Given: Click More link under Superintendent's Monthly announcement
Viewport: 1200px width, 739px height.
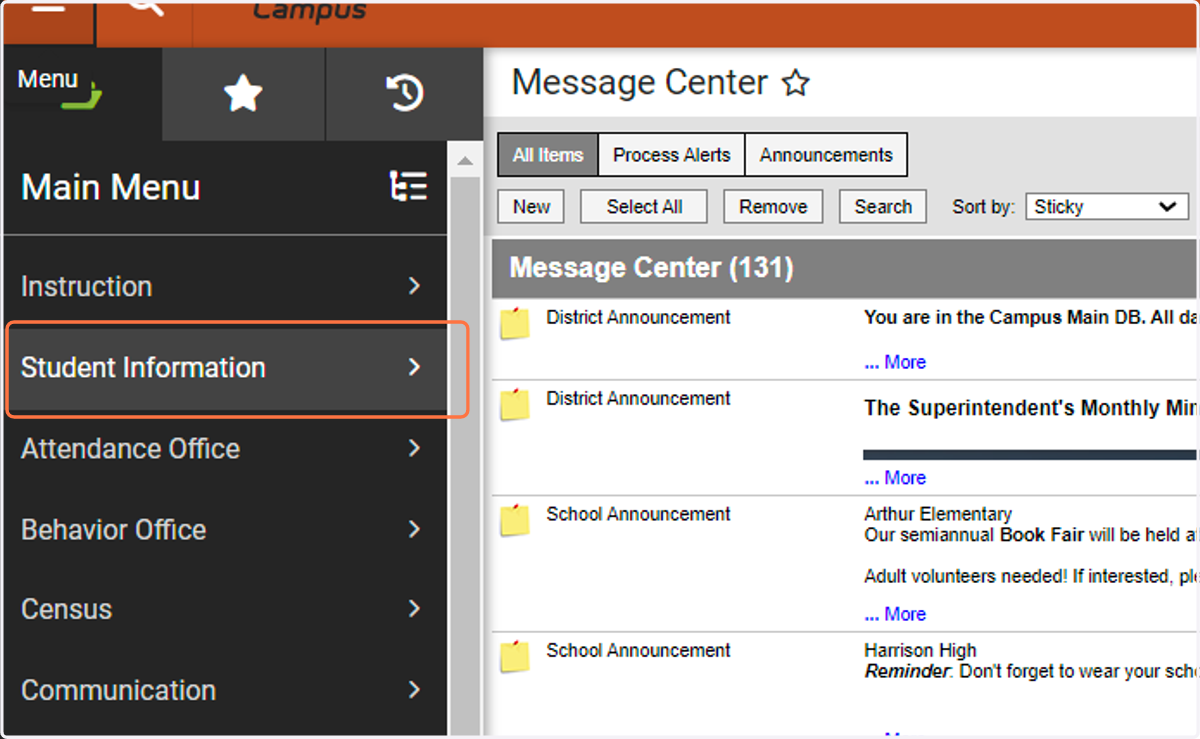Looking at the screenshot, I should (x=895, y=478).
